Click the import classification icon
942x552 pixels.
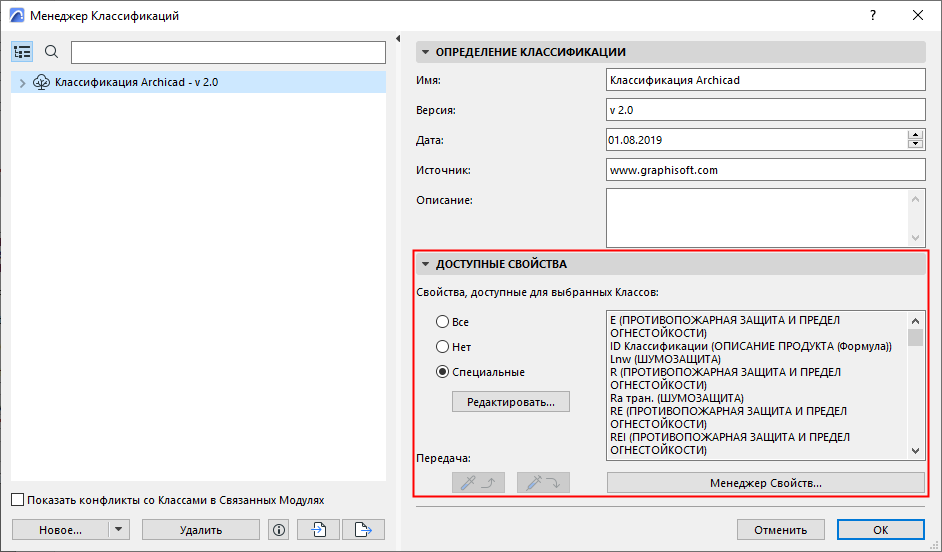[x=318, y=530]
